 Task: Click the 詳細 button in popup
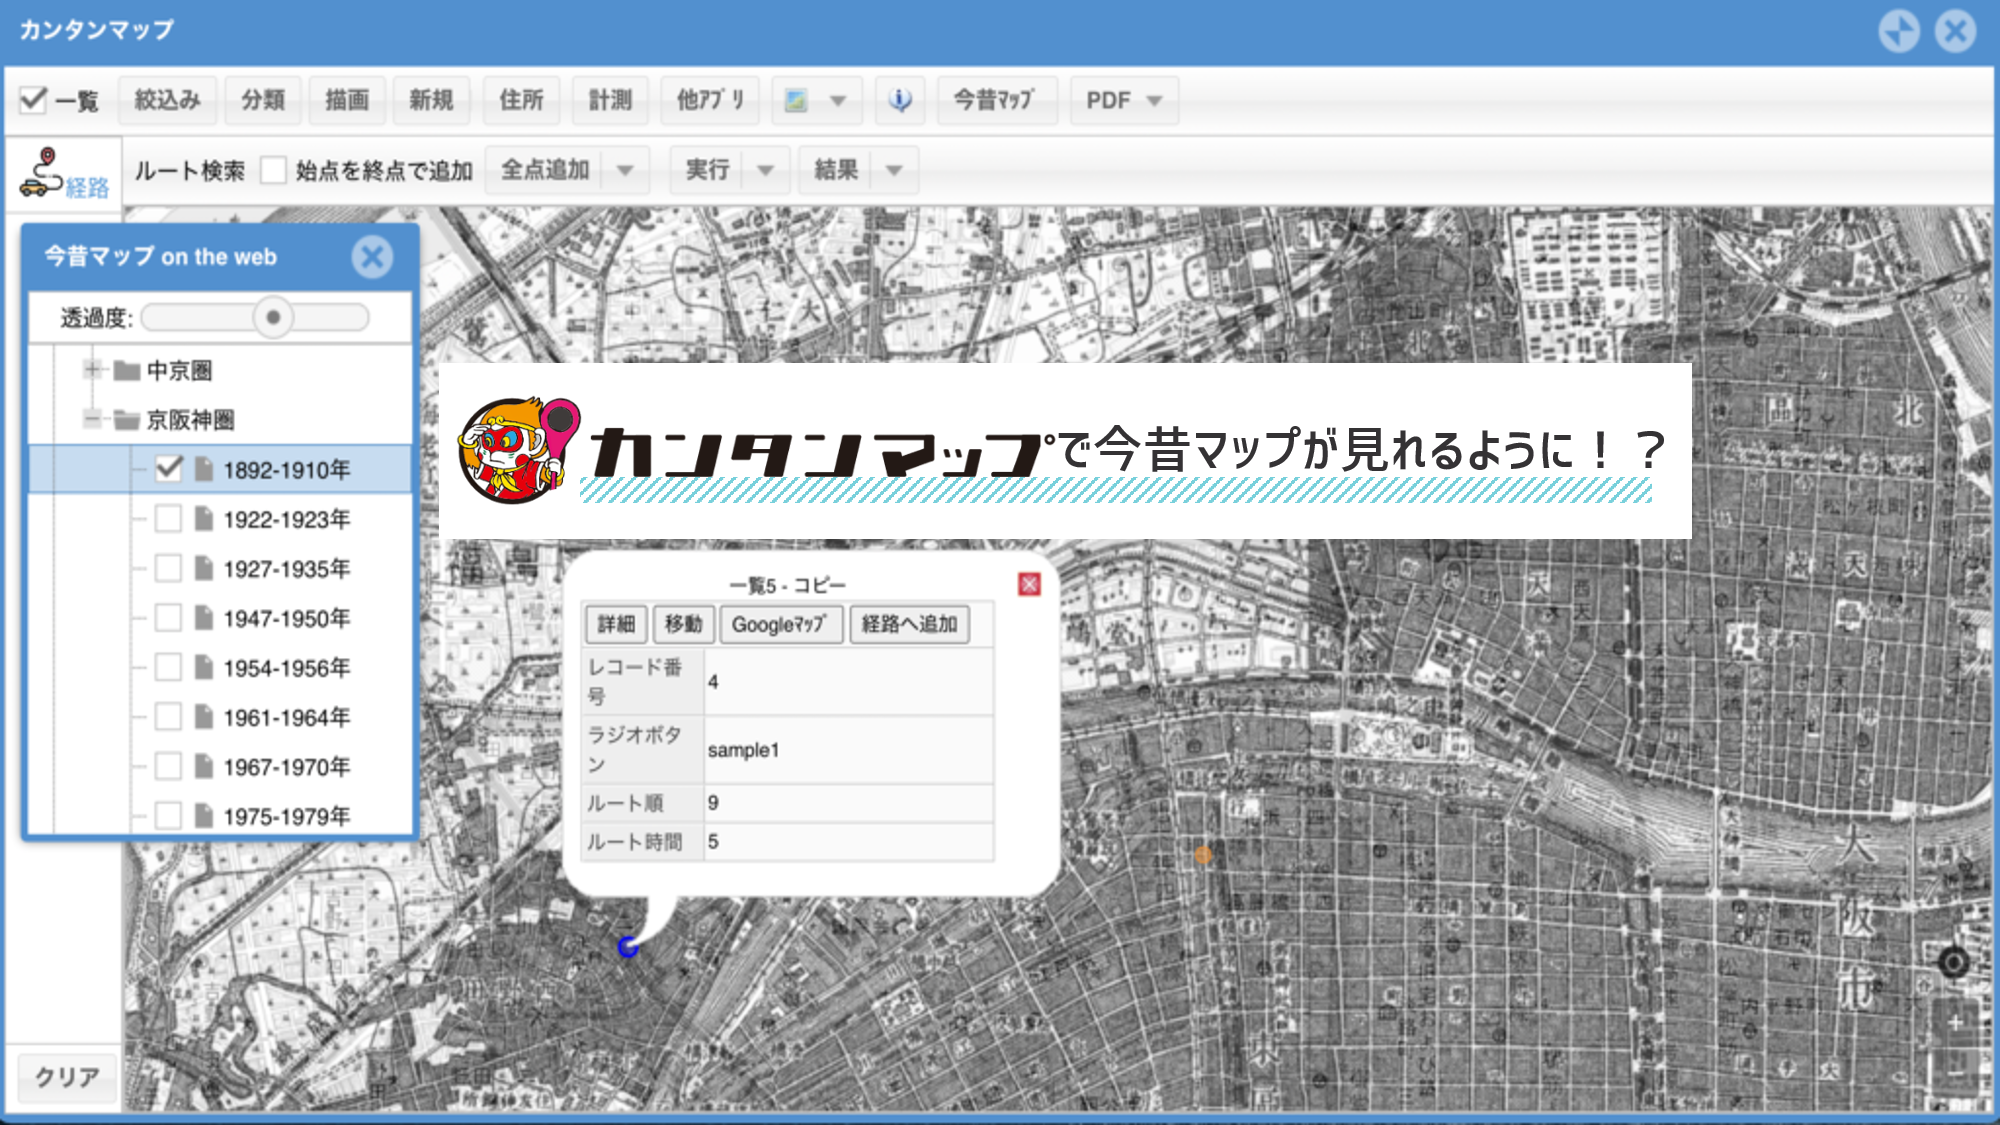click(616, 624)
